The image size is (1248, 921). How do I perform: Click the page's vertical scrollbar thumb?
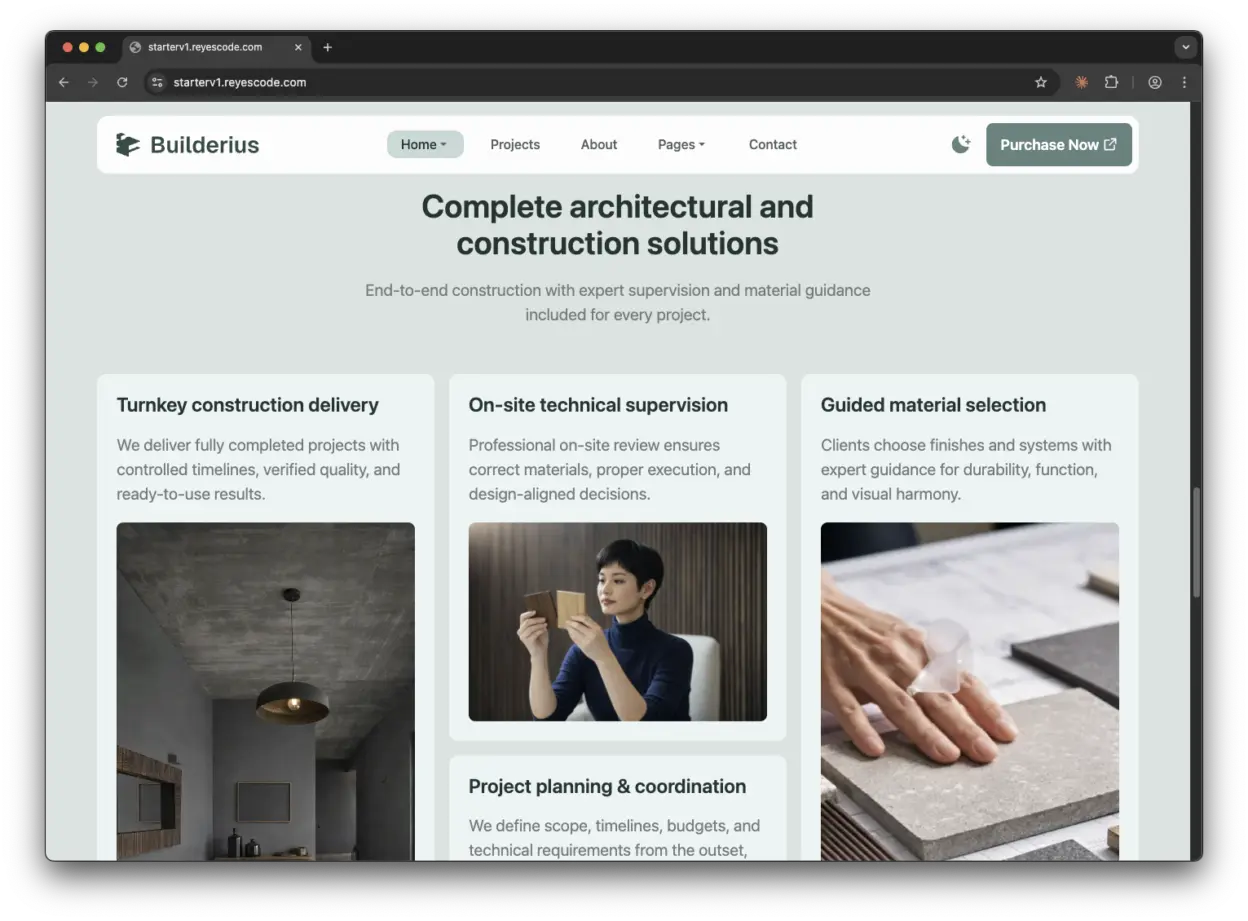click(x=1196, y=541)
